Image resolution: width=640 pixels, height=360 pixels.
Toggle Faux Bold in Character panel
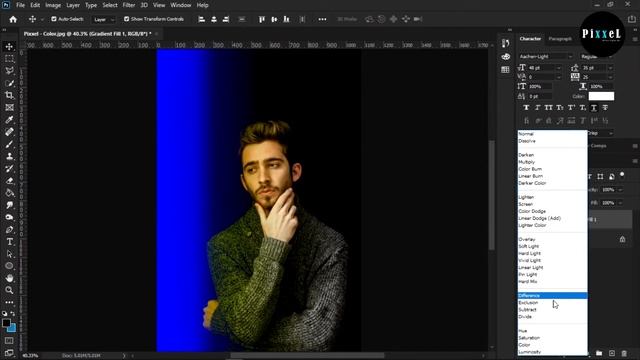[526, 108]
